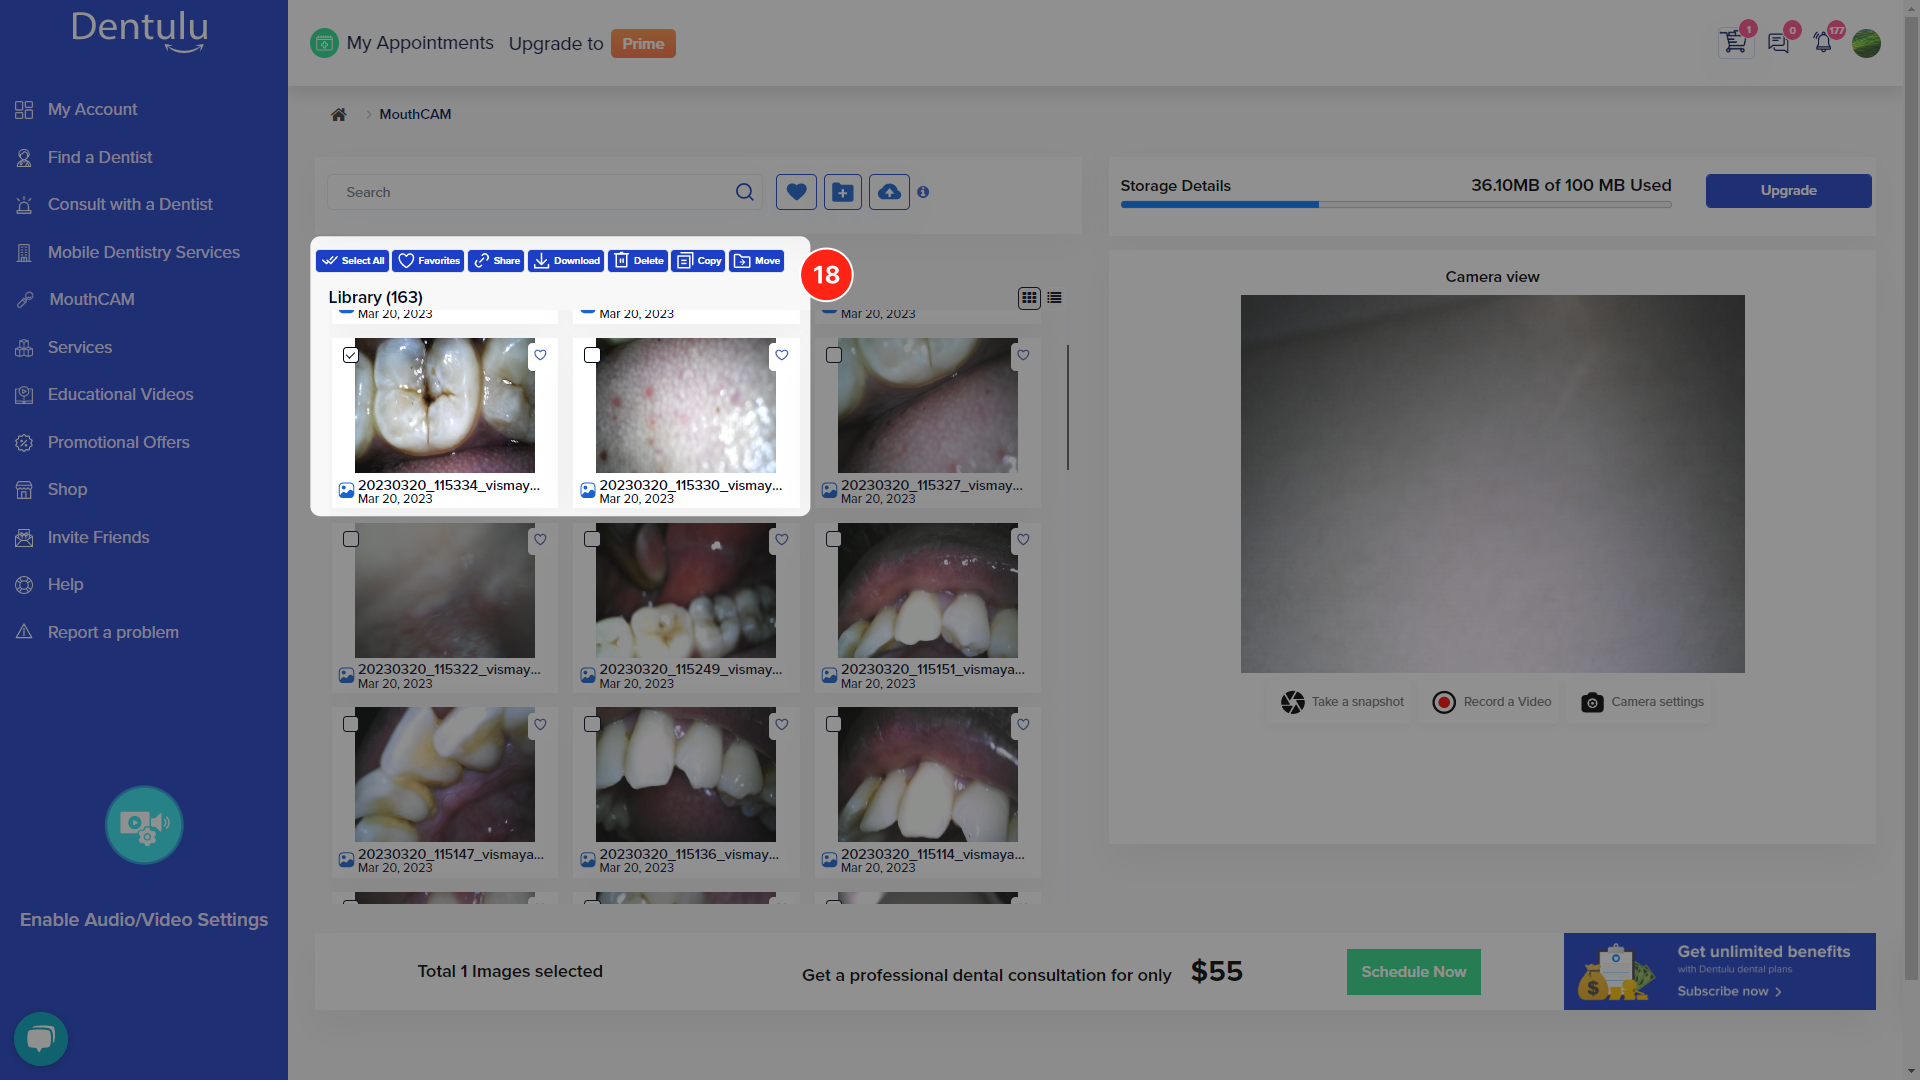
Task: Click the home breadcrumb icon
Action: (x=339, y=114)
